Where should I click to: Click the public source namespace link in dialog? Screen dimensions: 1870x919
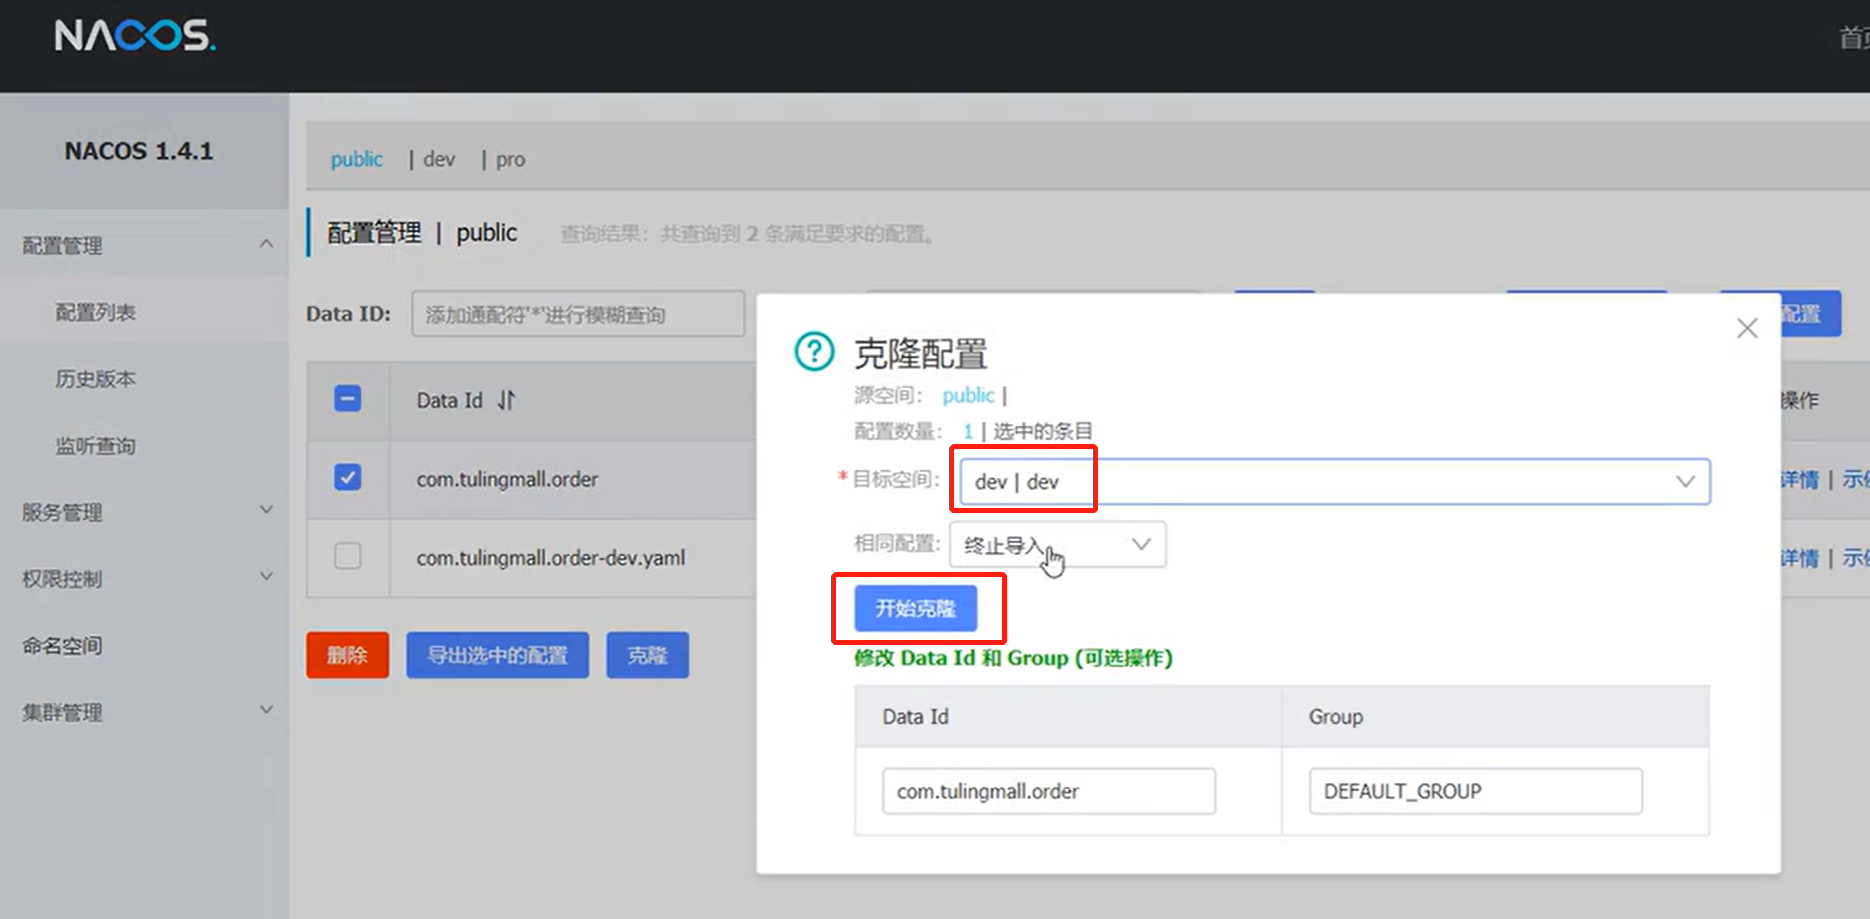[968, 395]
